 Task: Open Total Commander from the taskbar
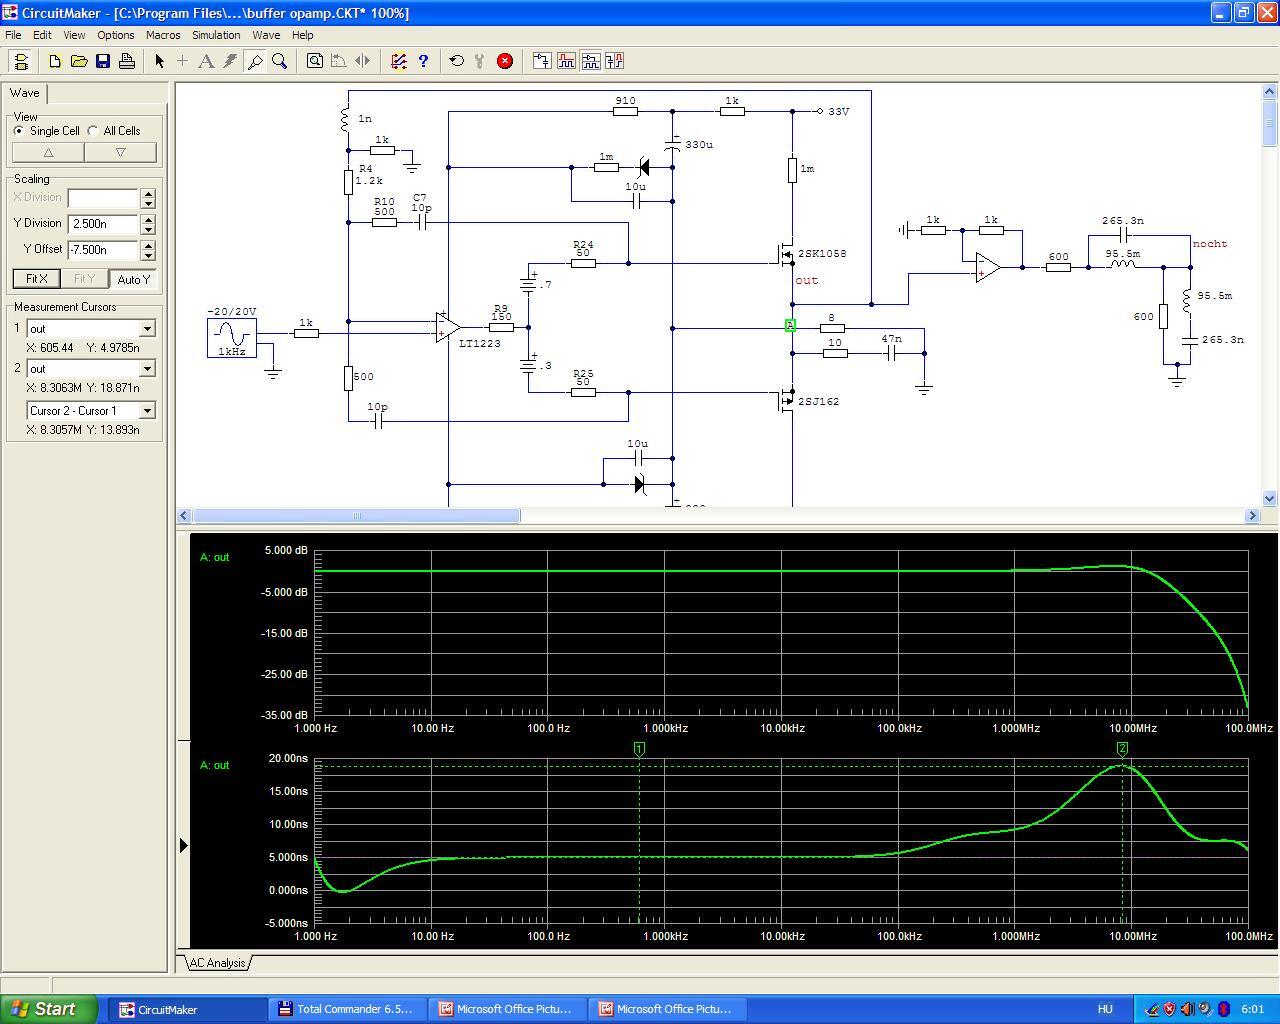(346, 1009)
